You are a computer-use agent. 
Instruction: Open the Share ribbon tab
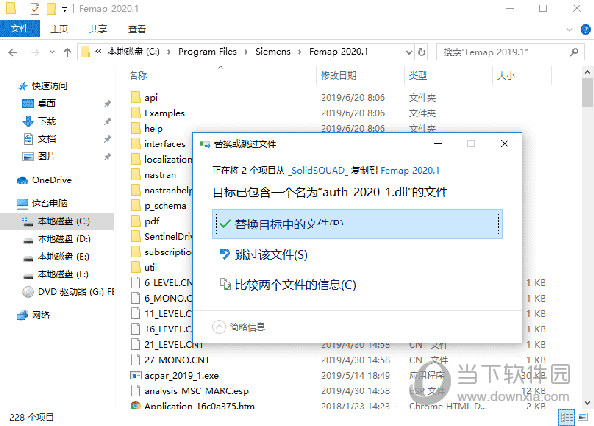98,29
